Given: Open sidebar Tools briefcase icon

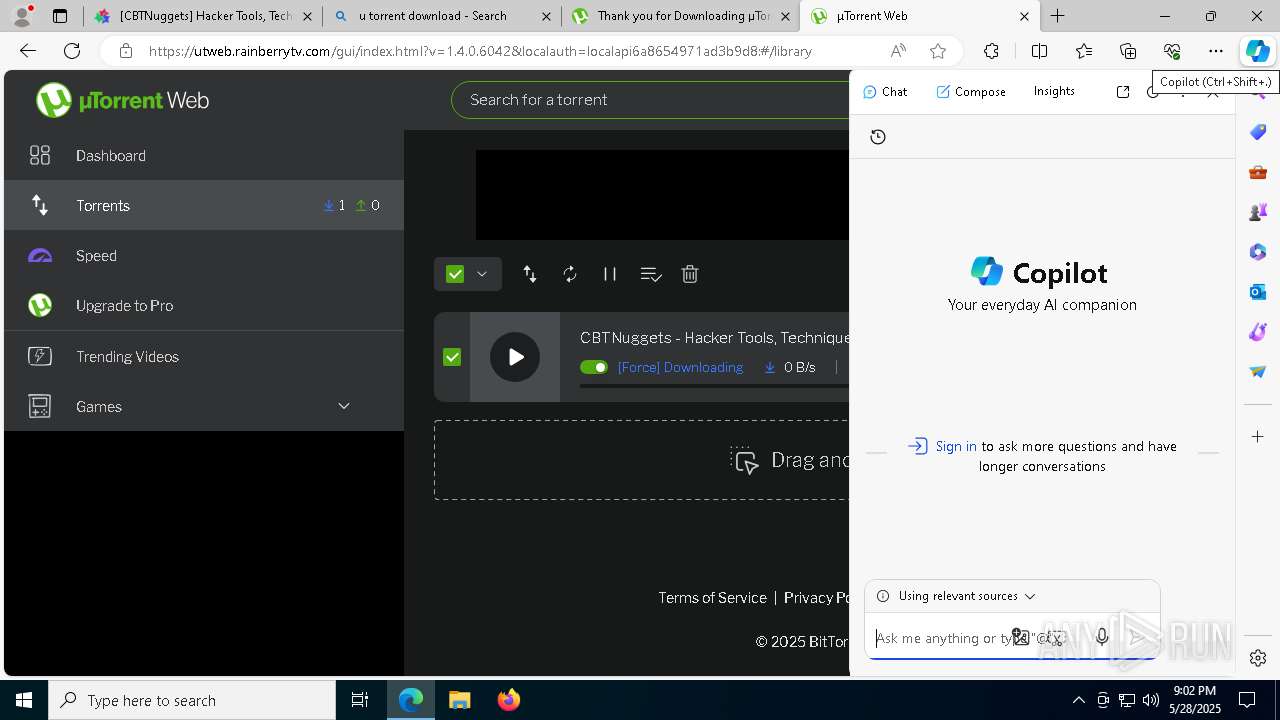Looking at the screenshot, I should pos(1258,172).
